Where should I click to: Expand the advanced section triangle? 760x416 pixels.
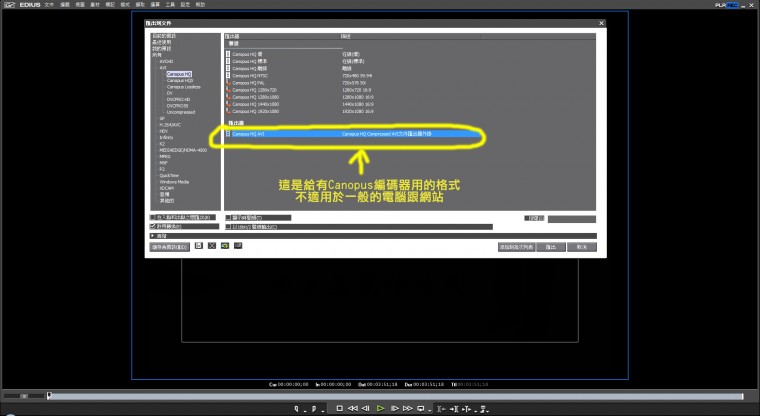point(153,236)
